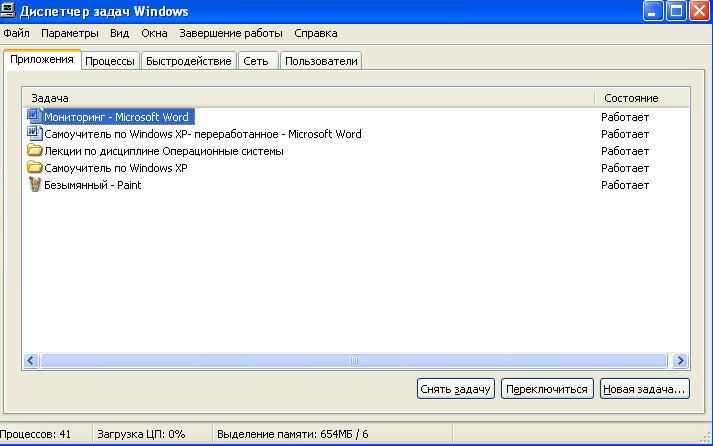713x446 pixels.
Task: Switch to the Быстродействие tab
Action: click(x=189, y=61)
